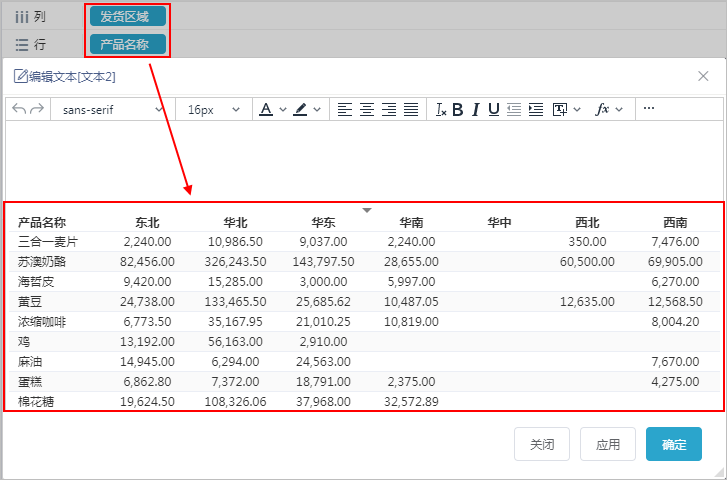Click the 行 rows shelf icon
This screenshot has height=480, width=727.
tap(22, 45)
